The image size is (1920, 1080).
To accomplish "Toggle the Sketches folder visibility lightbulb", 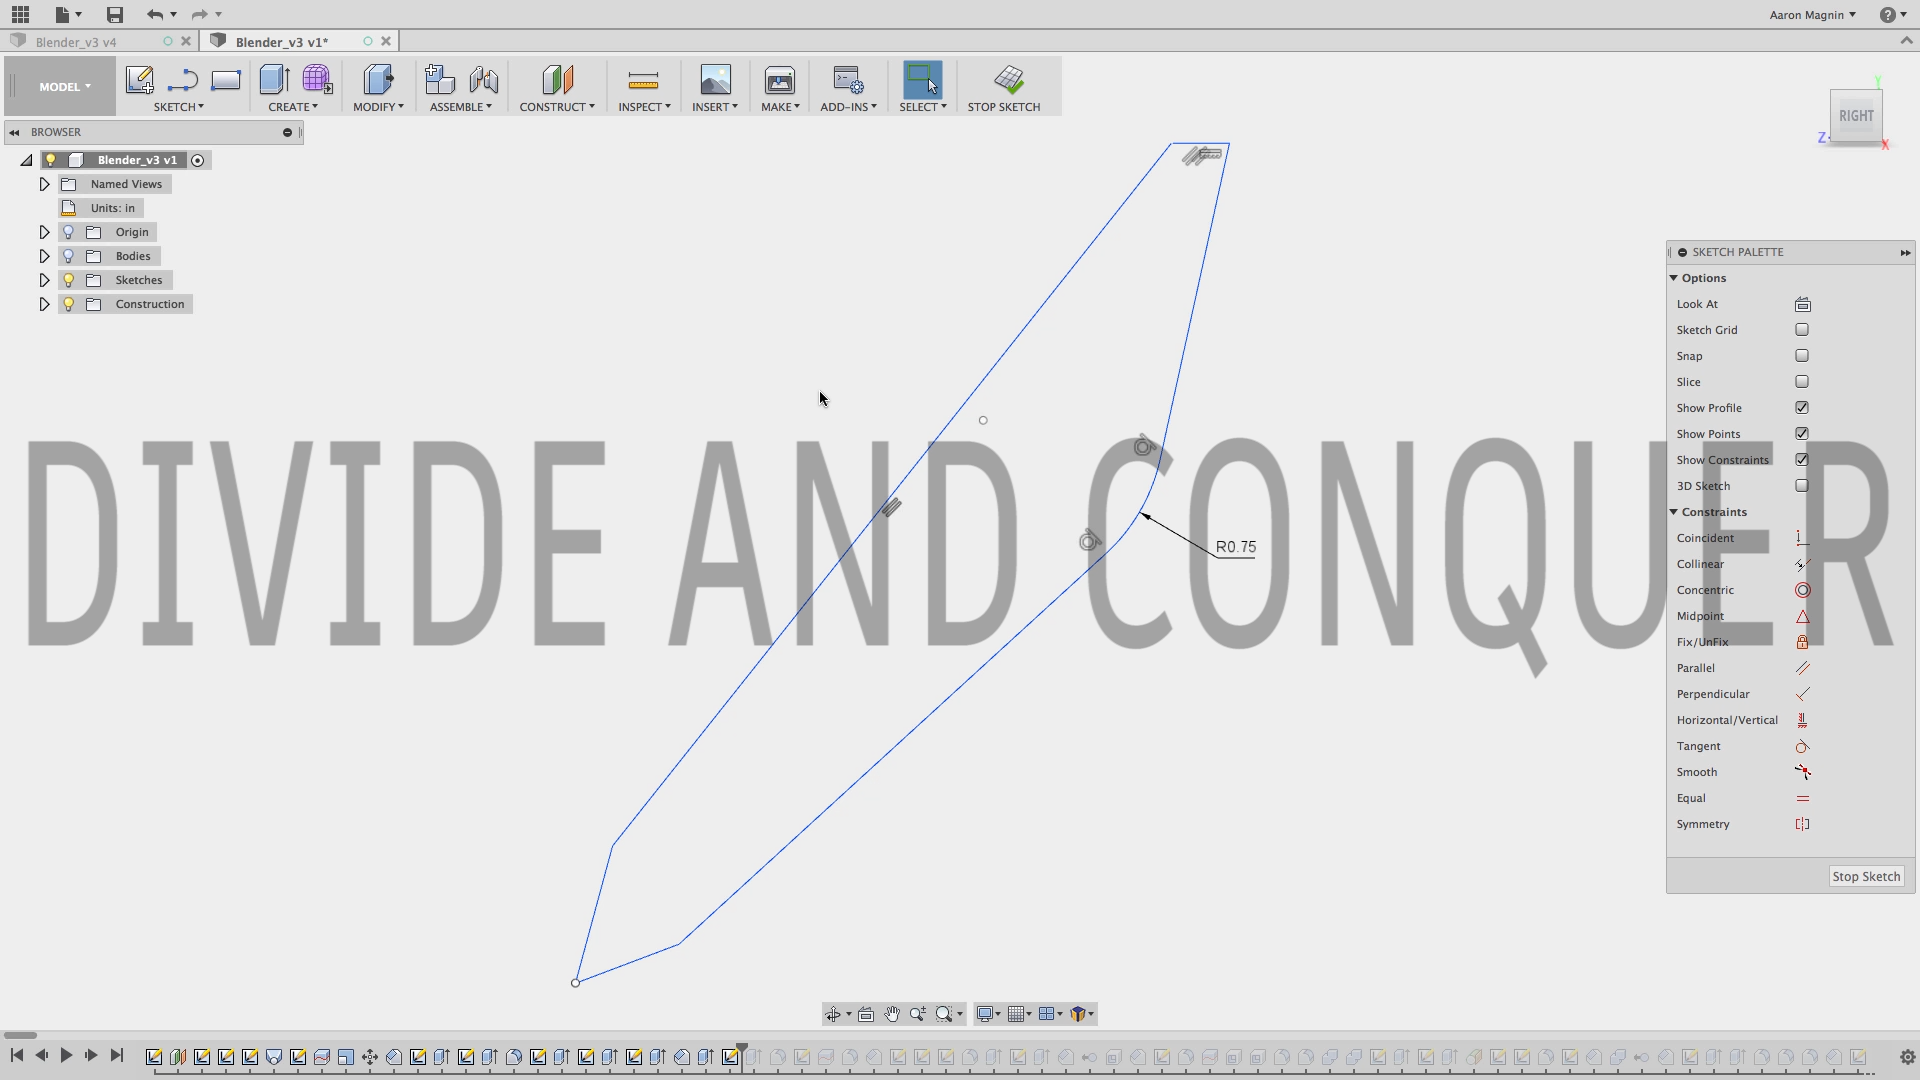I will pos(69,280).
